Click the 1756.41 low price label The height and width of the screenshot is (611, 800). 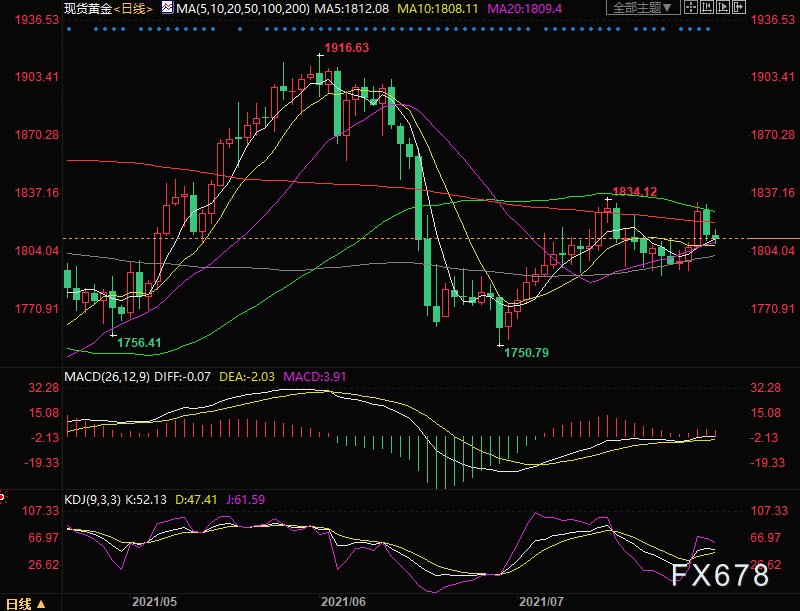coord(139,343)
